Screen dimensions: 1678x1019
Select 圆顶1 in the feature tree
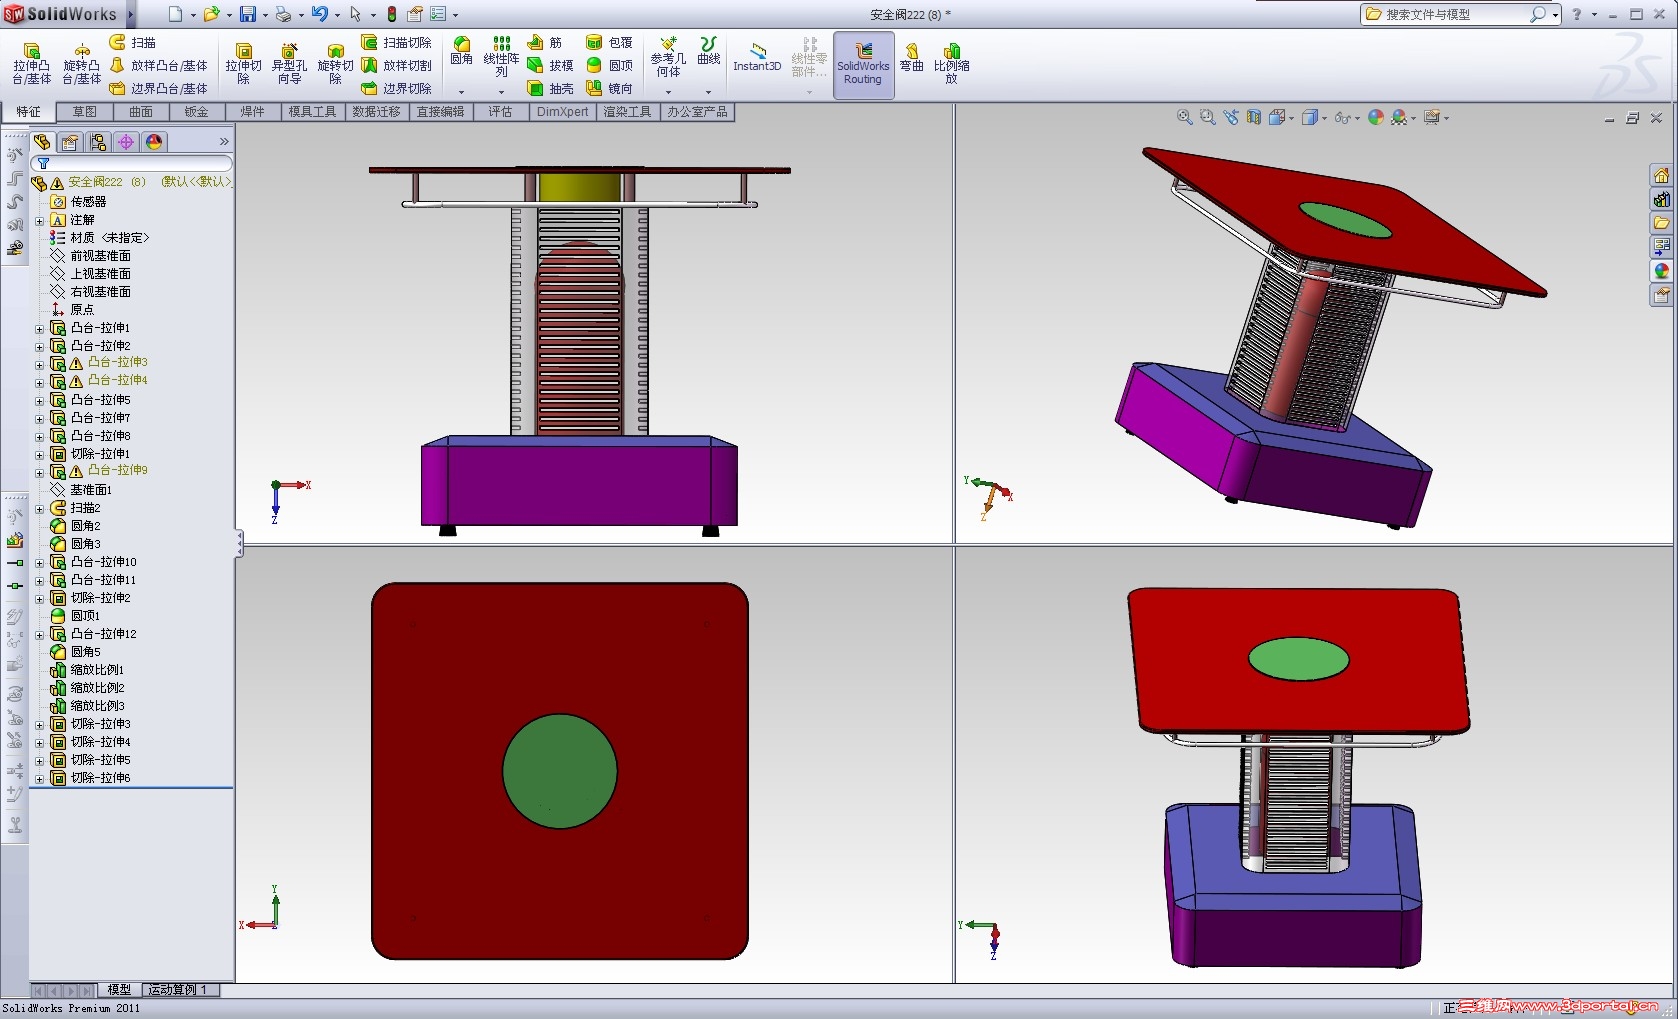tap(85, 616)
